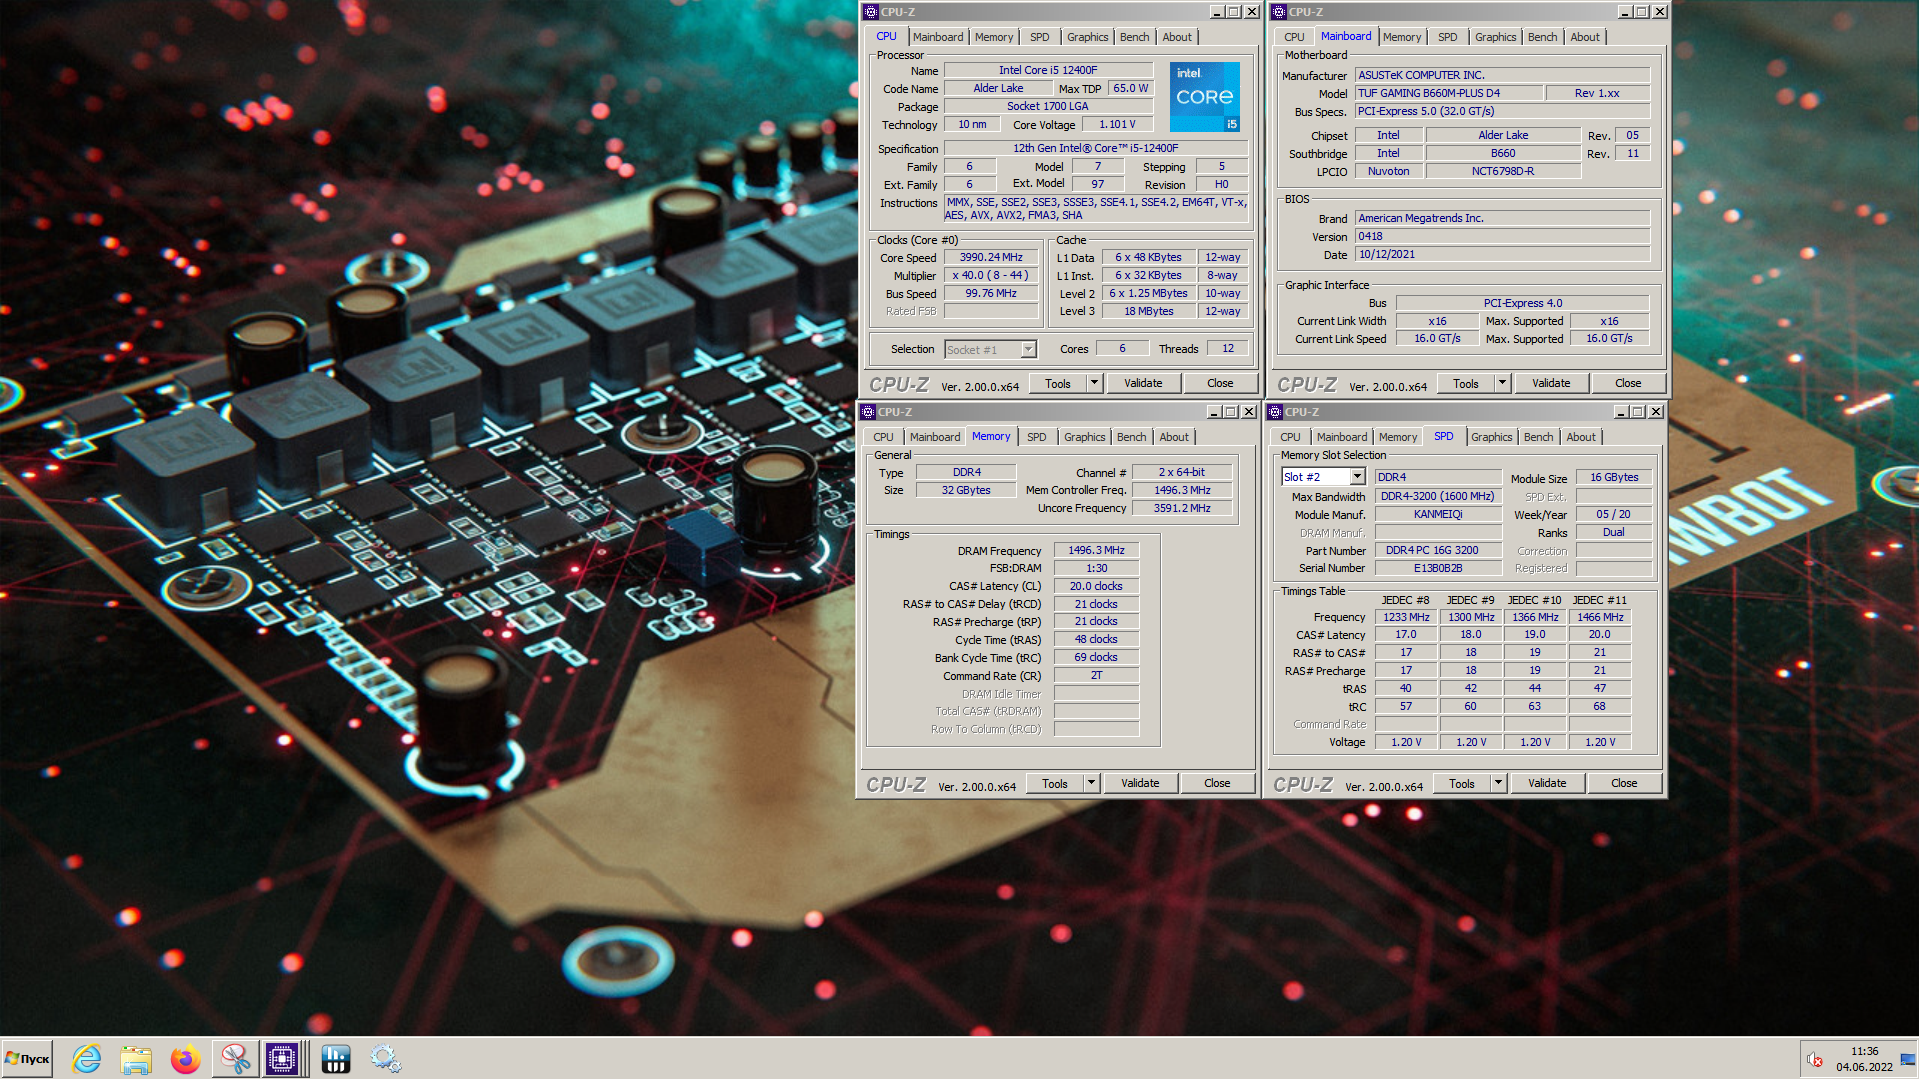
Task: Switch to SPD tab in Memory window
Action: [x=1036, y=437]
